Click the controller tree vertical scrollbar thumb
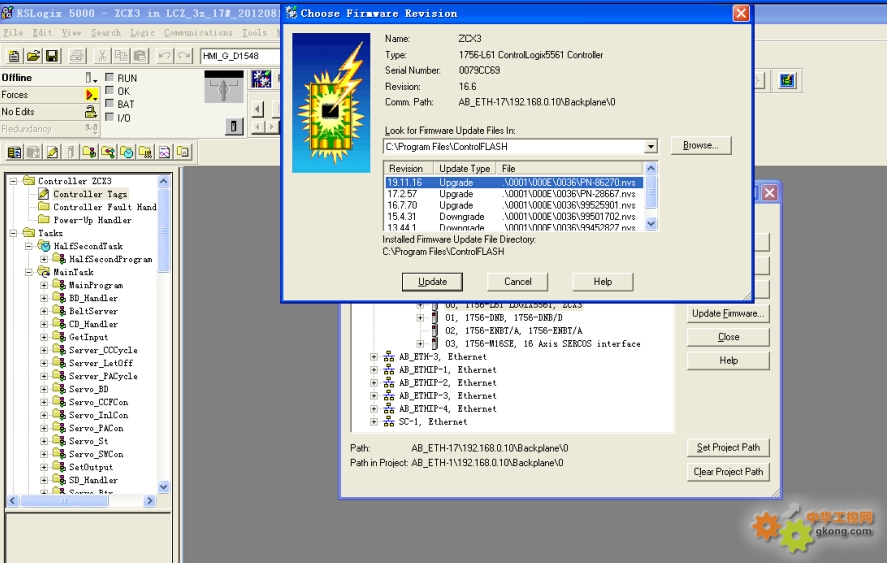This screenshot has width=887, height=563. (163, 230)
